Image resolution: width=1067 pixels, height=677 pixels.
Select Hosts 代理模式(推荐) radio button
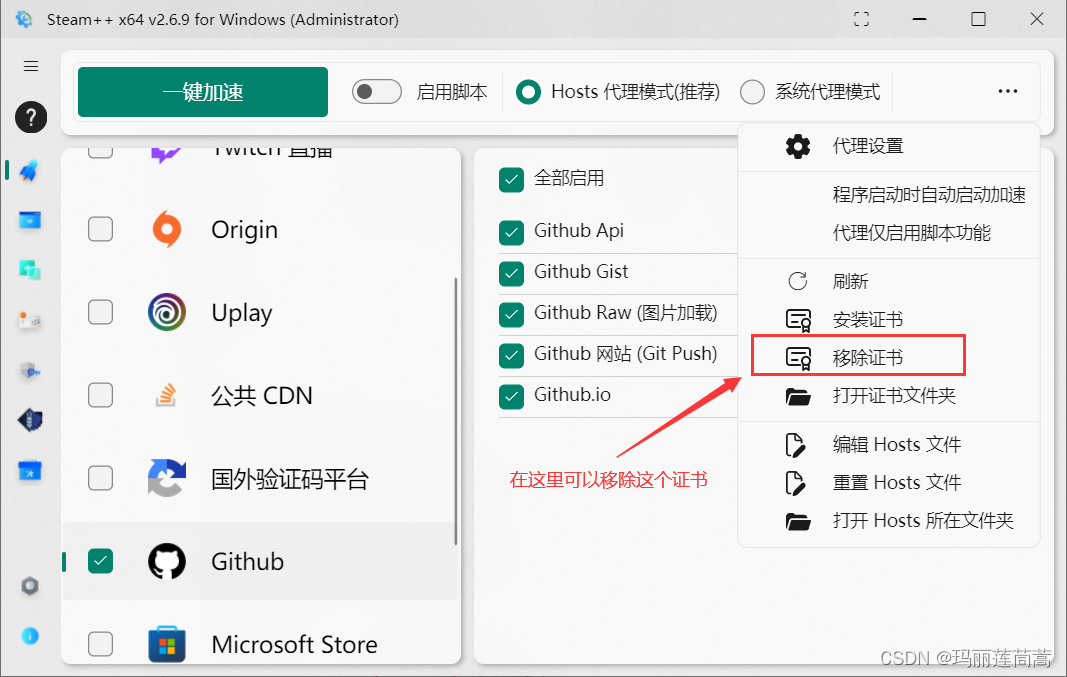pos(528,91)
